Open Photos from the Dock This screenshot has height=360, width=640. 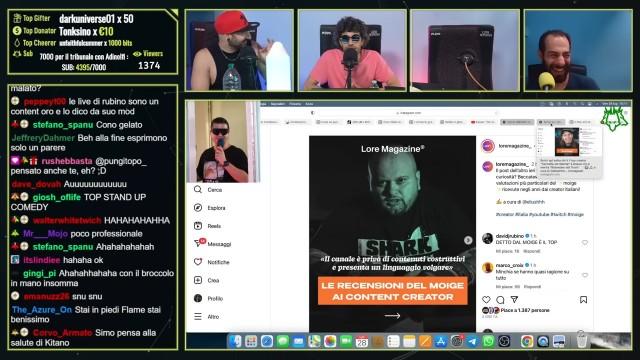pos(330,341)
